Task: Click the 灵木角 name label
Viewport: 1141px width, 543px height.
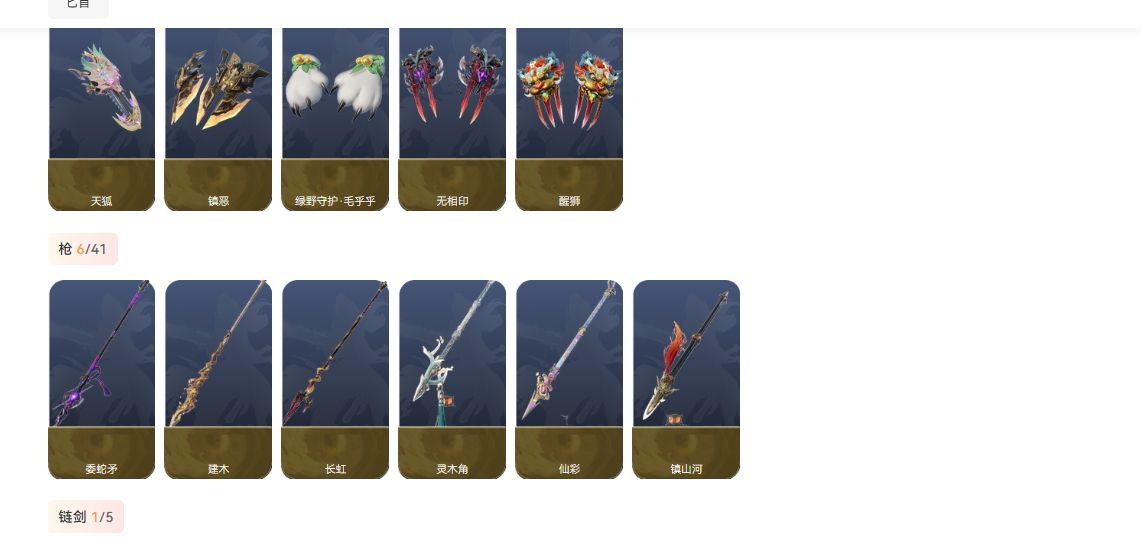Action: click(452, 469)
